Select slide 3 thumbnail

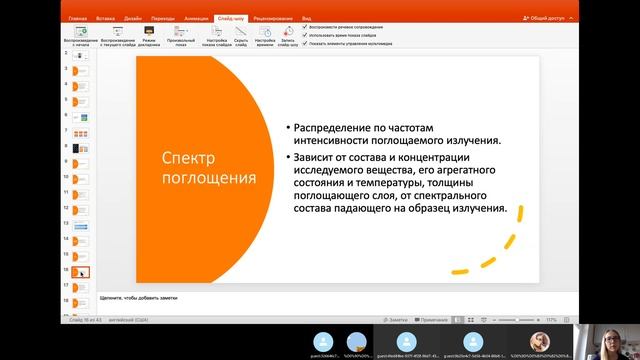tap(80, 71)
